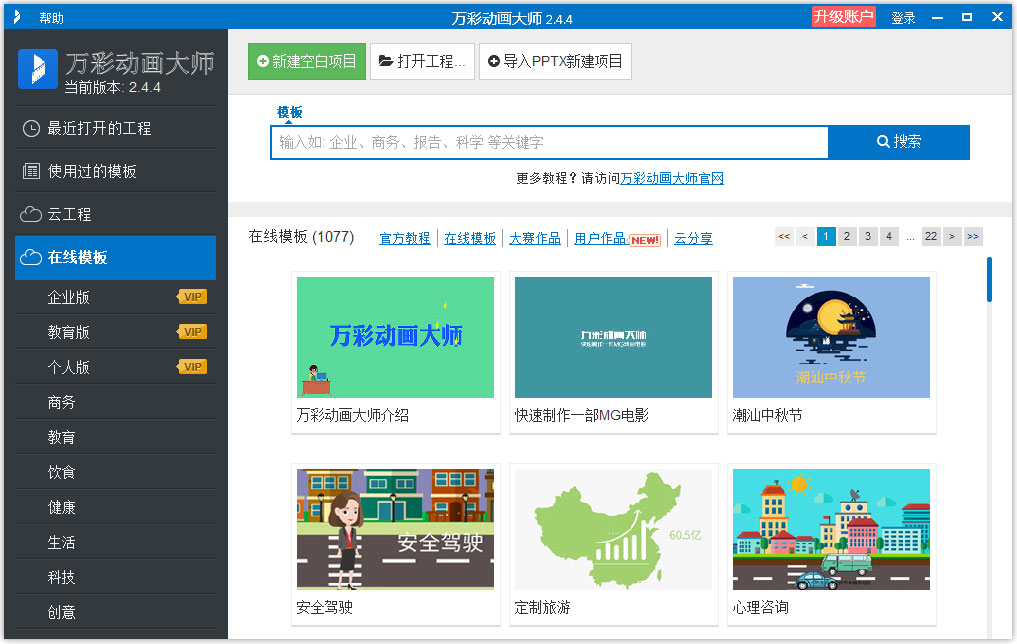Go to next page with > button
The image size is (1017, 644).
pyautogui.click(x=952, y=236)
